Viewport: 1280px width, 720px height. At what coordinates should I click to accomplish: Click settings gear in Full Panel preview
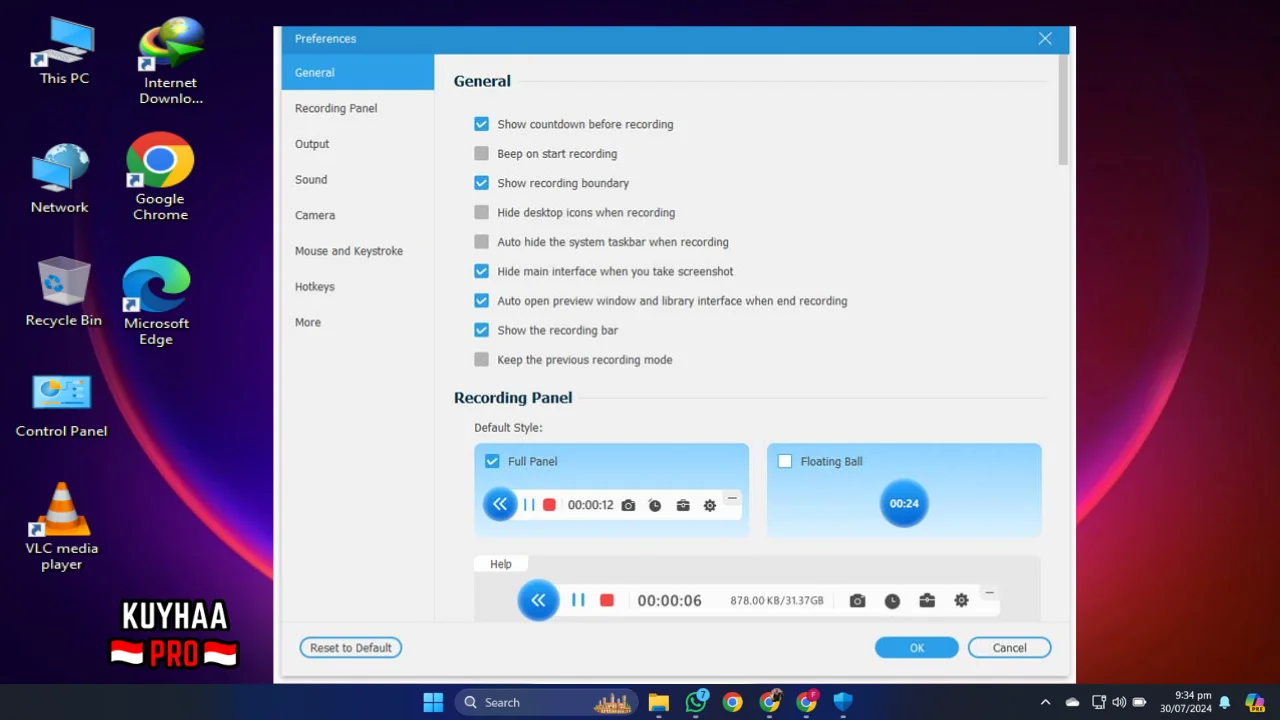tap(710, 506)
